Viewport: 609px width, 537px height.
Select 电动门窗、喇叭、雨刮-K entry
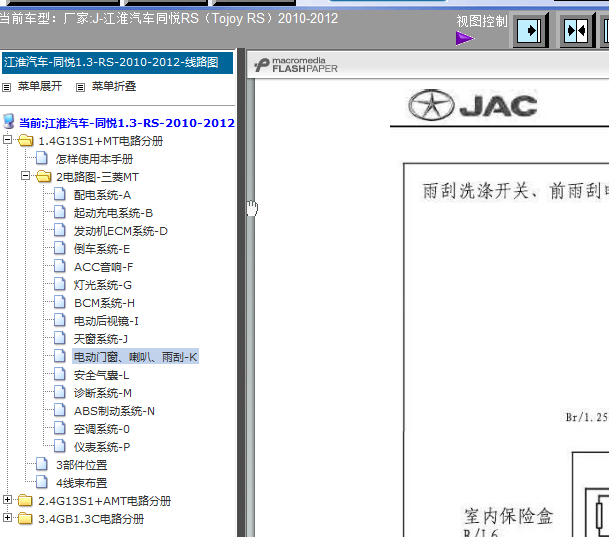tap(136, 357)
